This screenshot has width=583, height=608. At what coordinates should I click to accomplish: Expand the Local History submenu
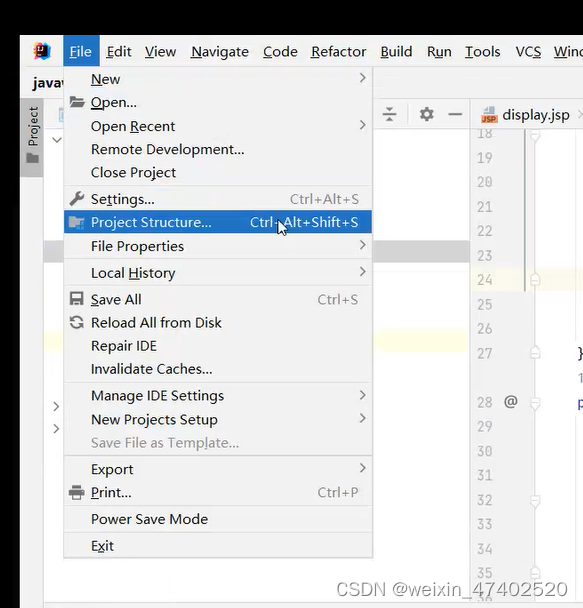[218, 273]
